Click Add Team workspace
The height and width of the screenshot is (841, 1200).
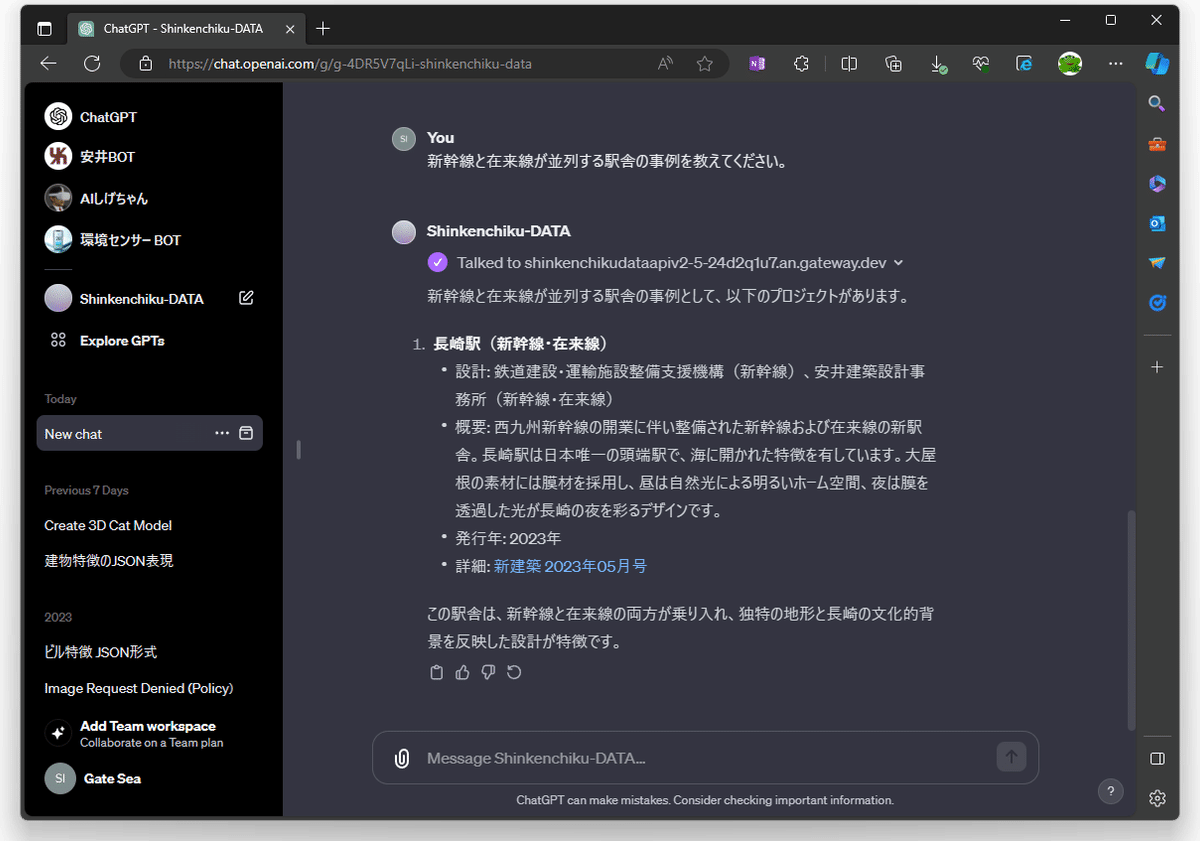150,733
